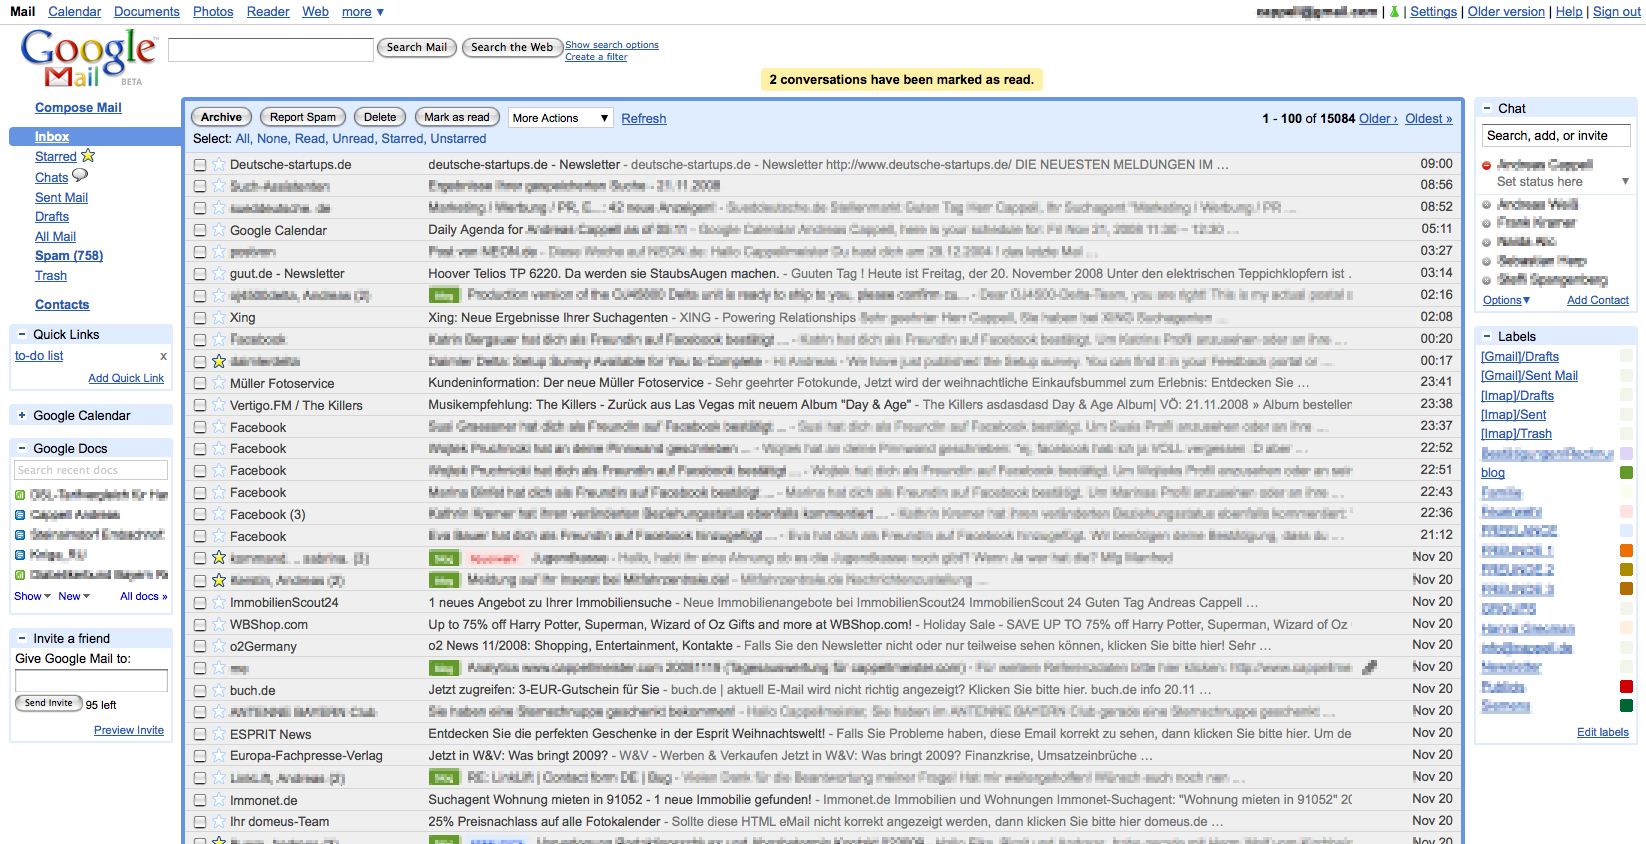
Task: Check the Immonet.de email checkbox
Action: [x=200, y=800]
